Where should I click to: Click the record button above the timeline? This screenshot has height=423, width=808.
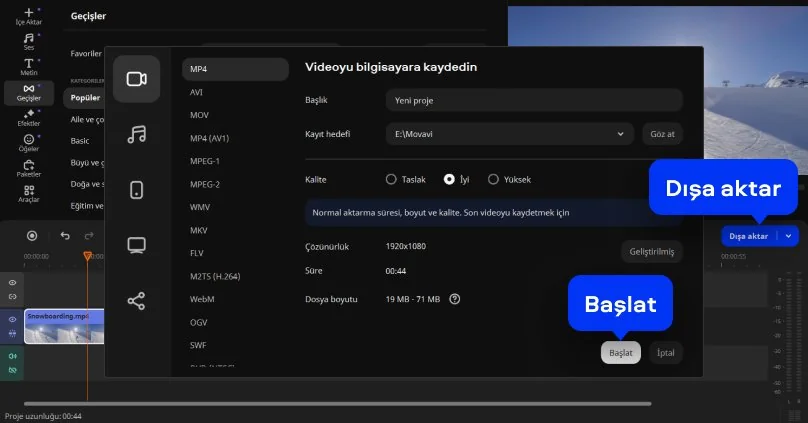(32, 235)
